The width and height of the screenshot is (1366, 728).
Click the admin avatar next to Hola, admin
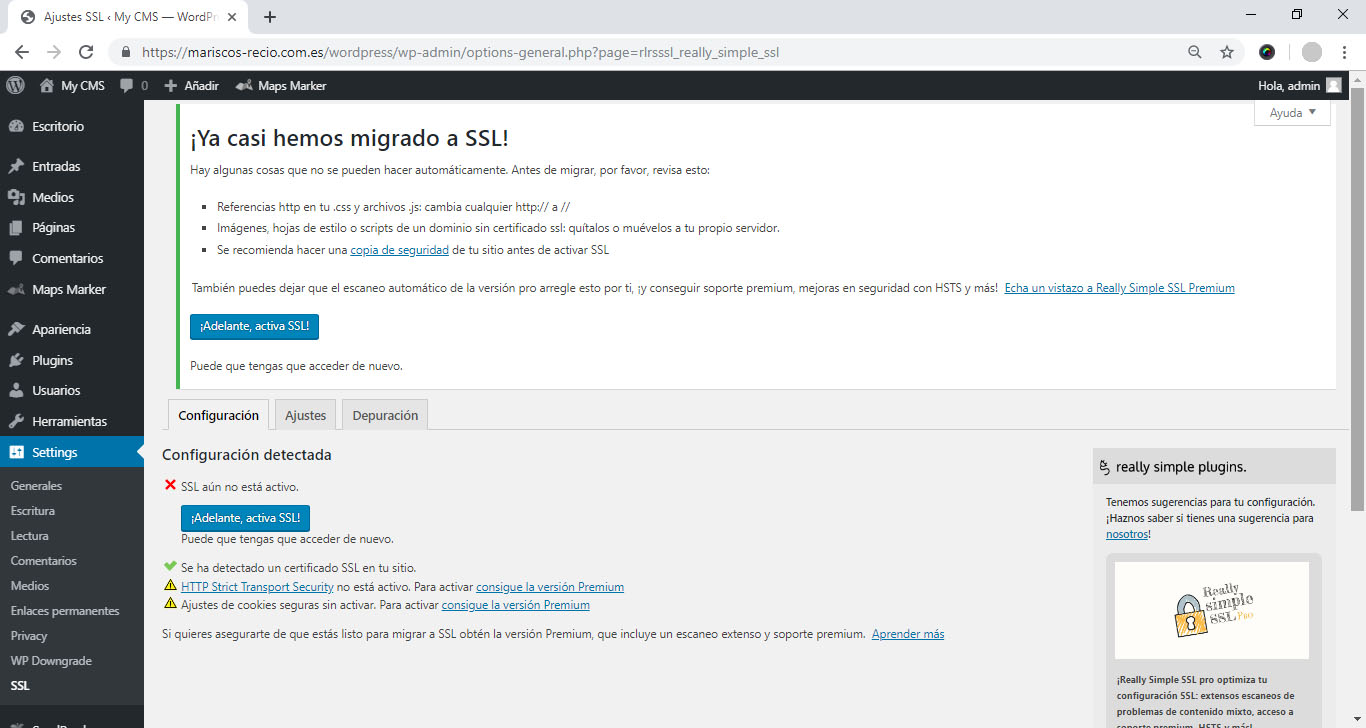[x=1334, y=86]
